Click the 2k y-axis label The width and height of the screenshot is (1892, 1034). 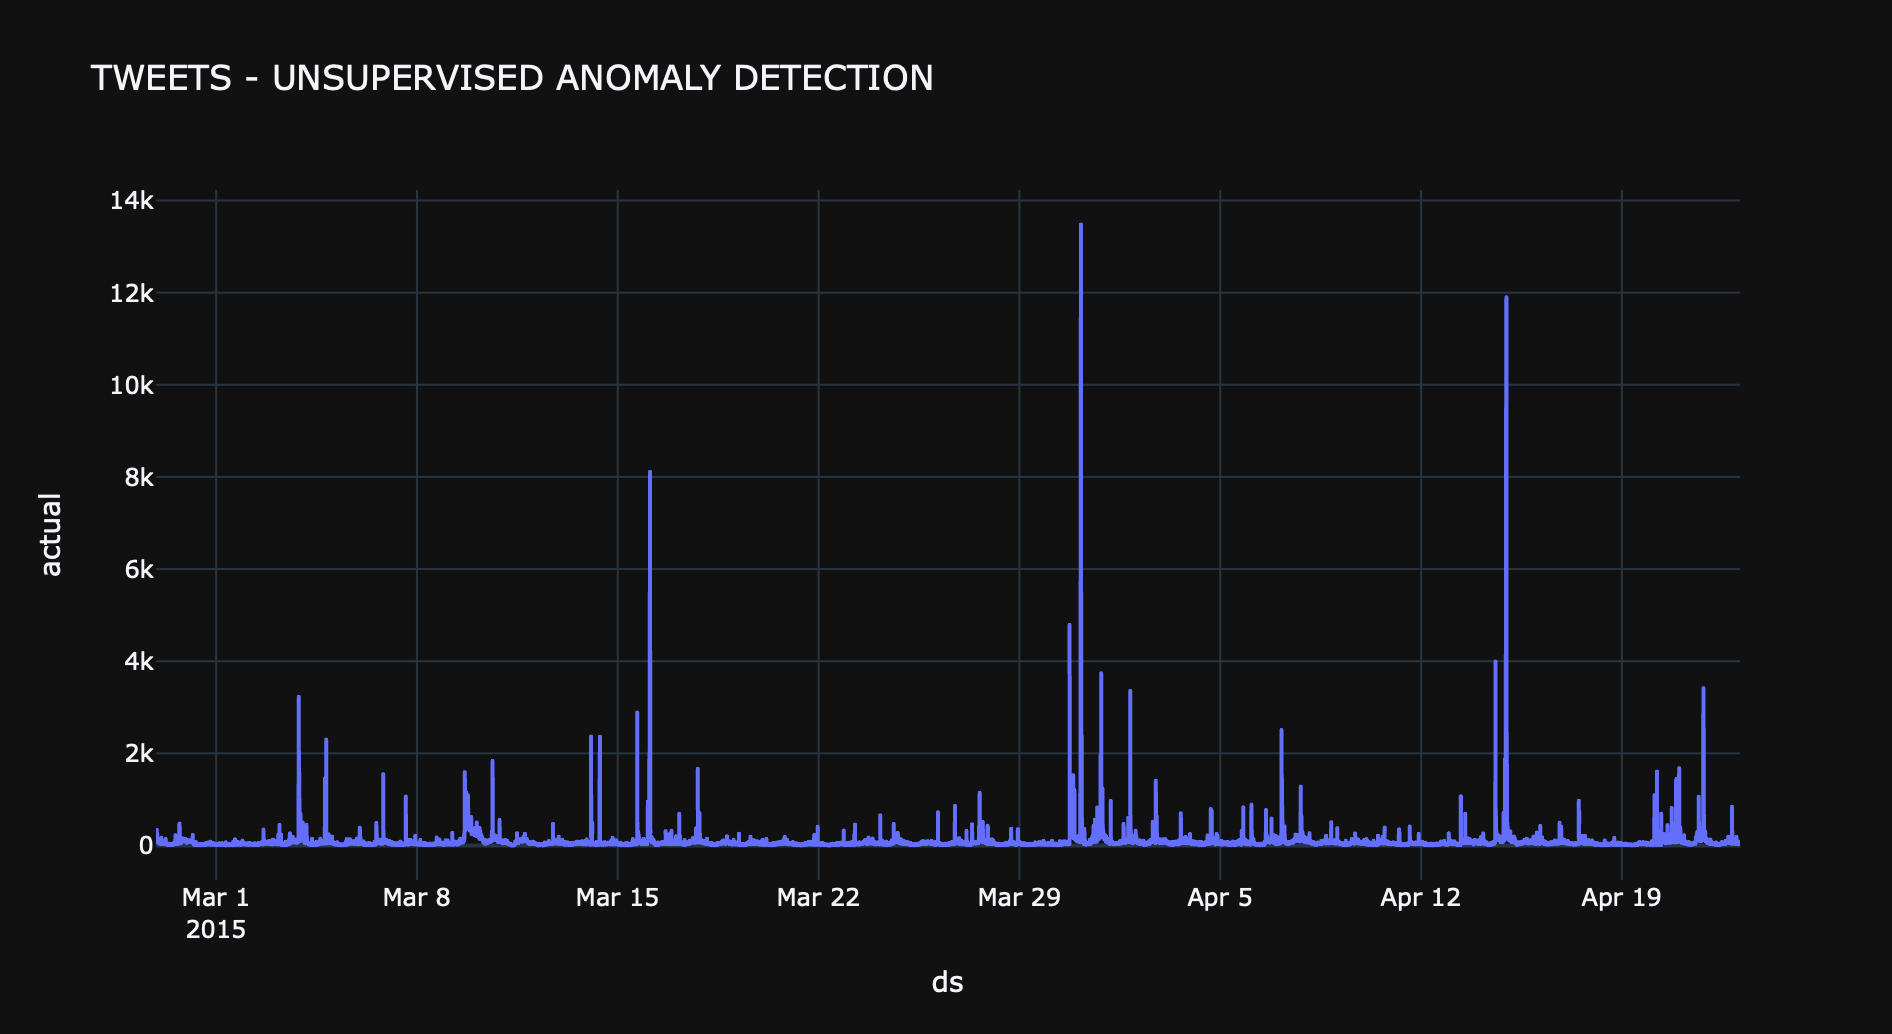[x=139, y=753]
